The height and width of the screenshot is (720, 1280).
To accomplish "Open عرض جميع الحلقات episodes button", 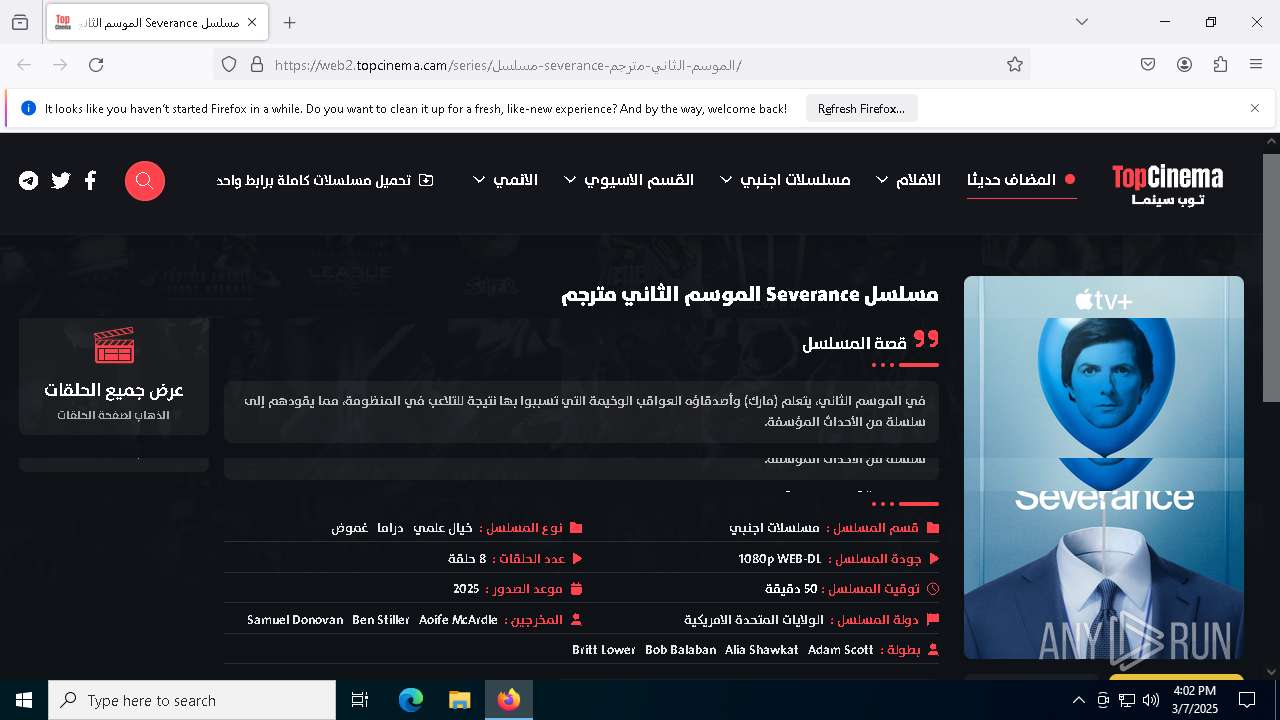I will coord(114,377).
